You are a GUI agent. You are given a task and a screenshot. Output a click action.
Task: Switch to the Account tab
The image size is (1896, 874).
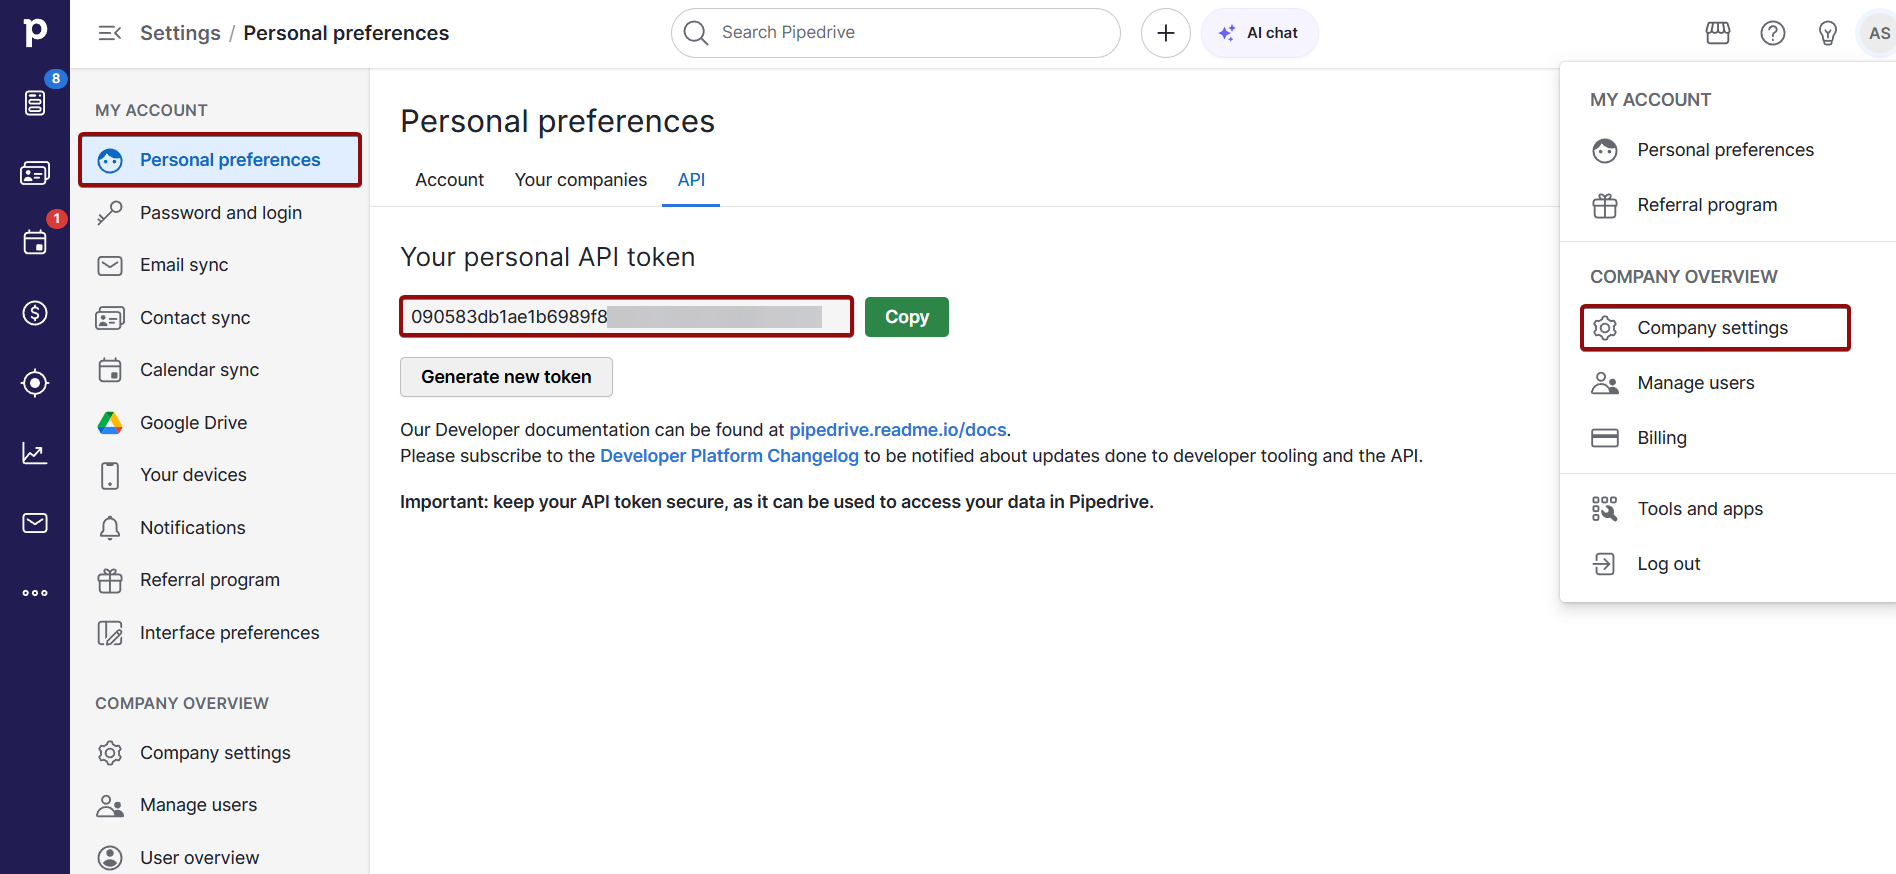point(449,180)
